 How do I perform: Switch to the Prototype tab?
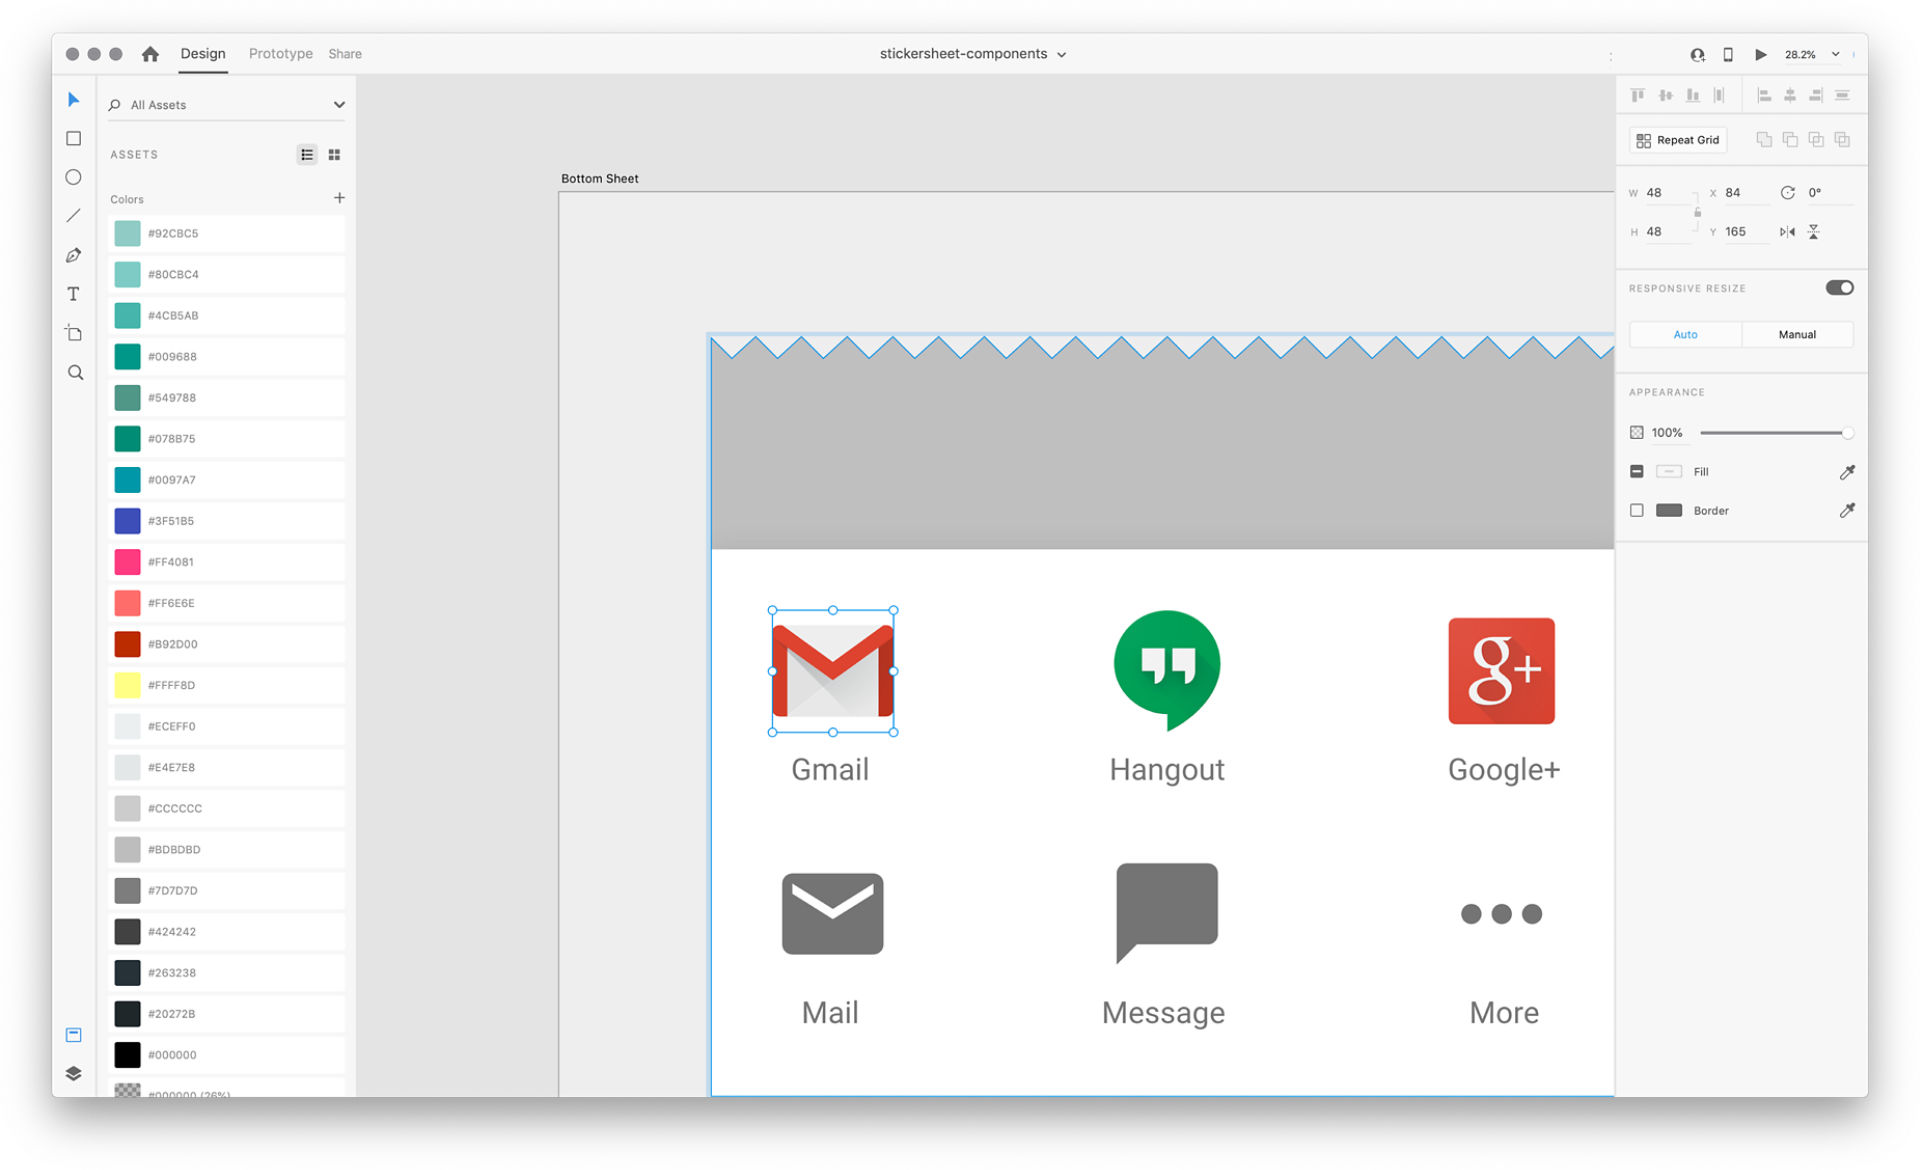coord(280,53)
